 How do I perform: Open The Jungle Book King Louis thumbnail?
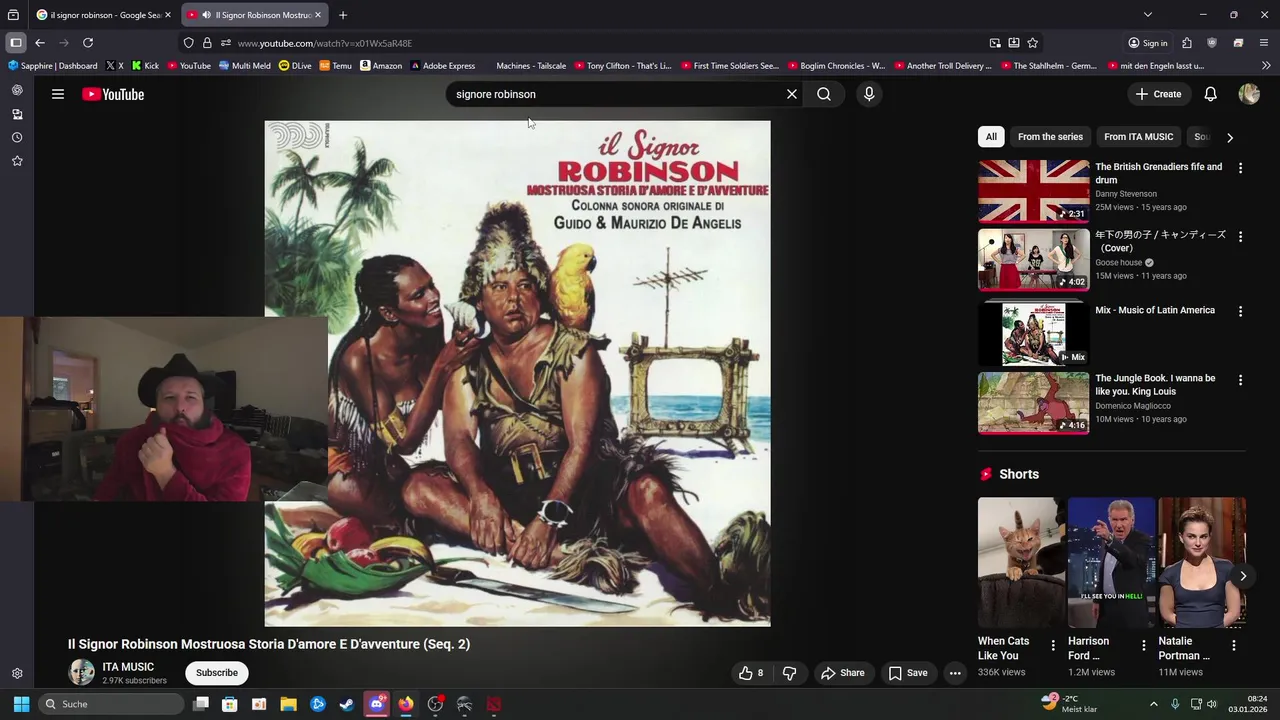1033,403
